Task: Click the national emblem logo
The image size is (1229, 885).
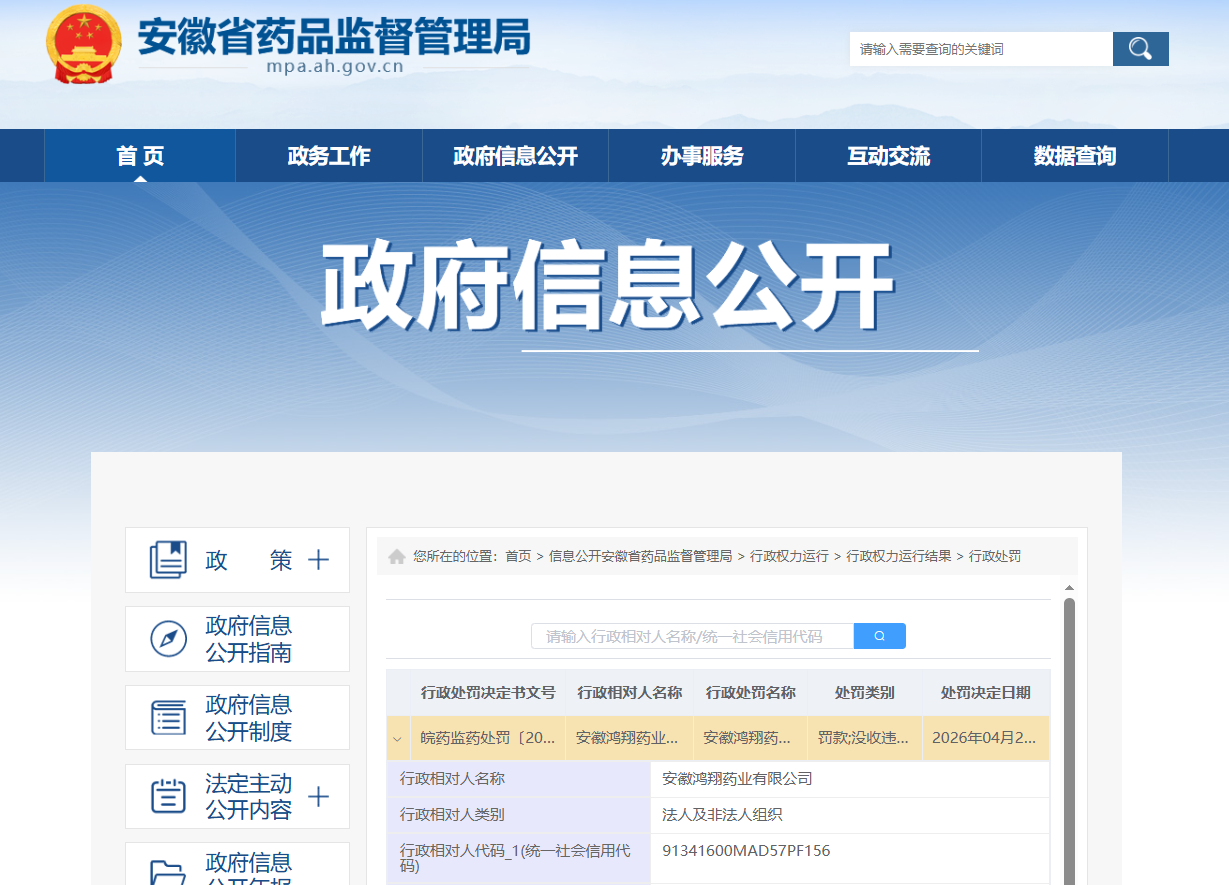Action: 84,45
